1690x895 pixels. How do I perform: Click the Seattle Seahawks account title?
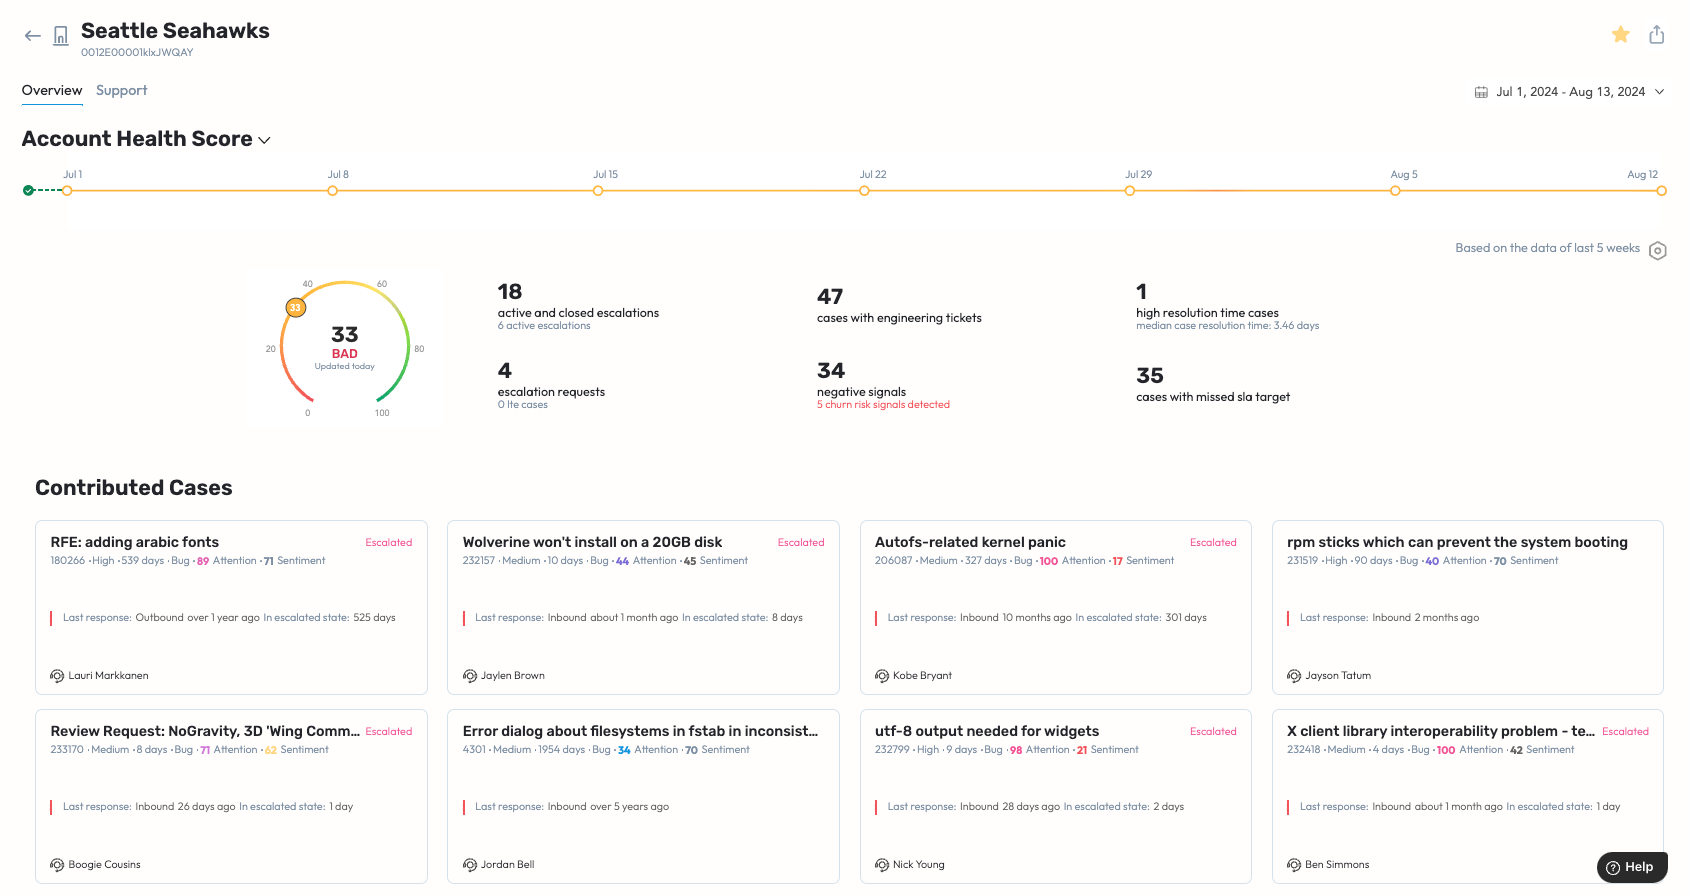(175, 31)
